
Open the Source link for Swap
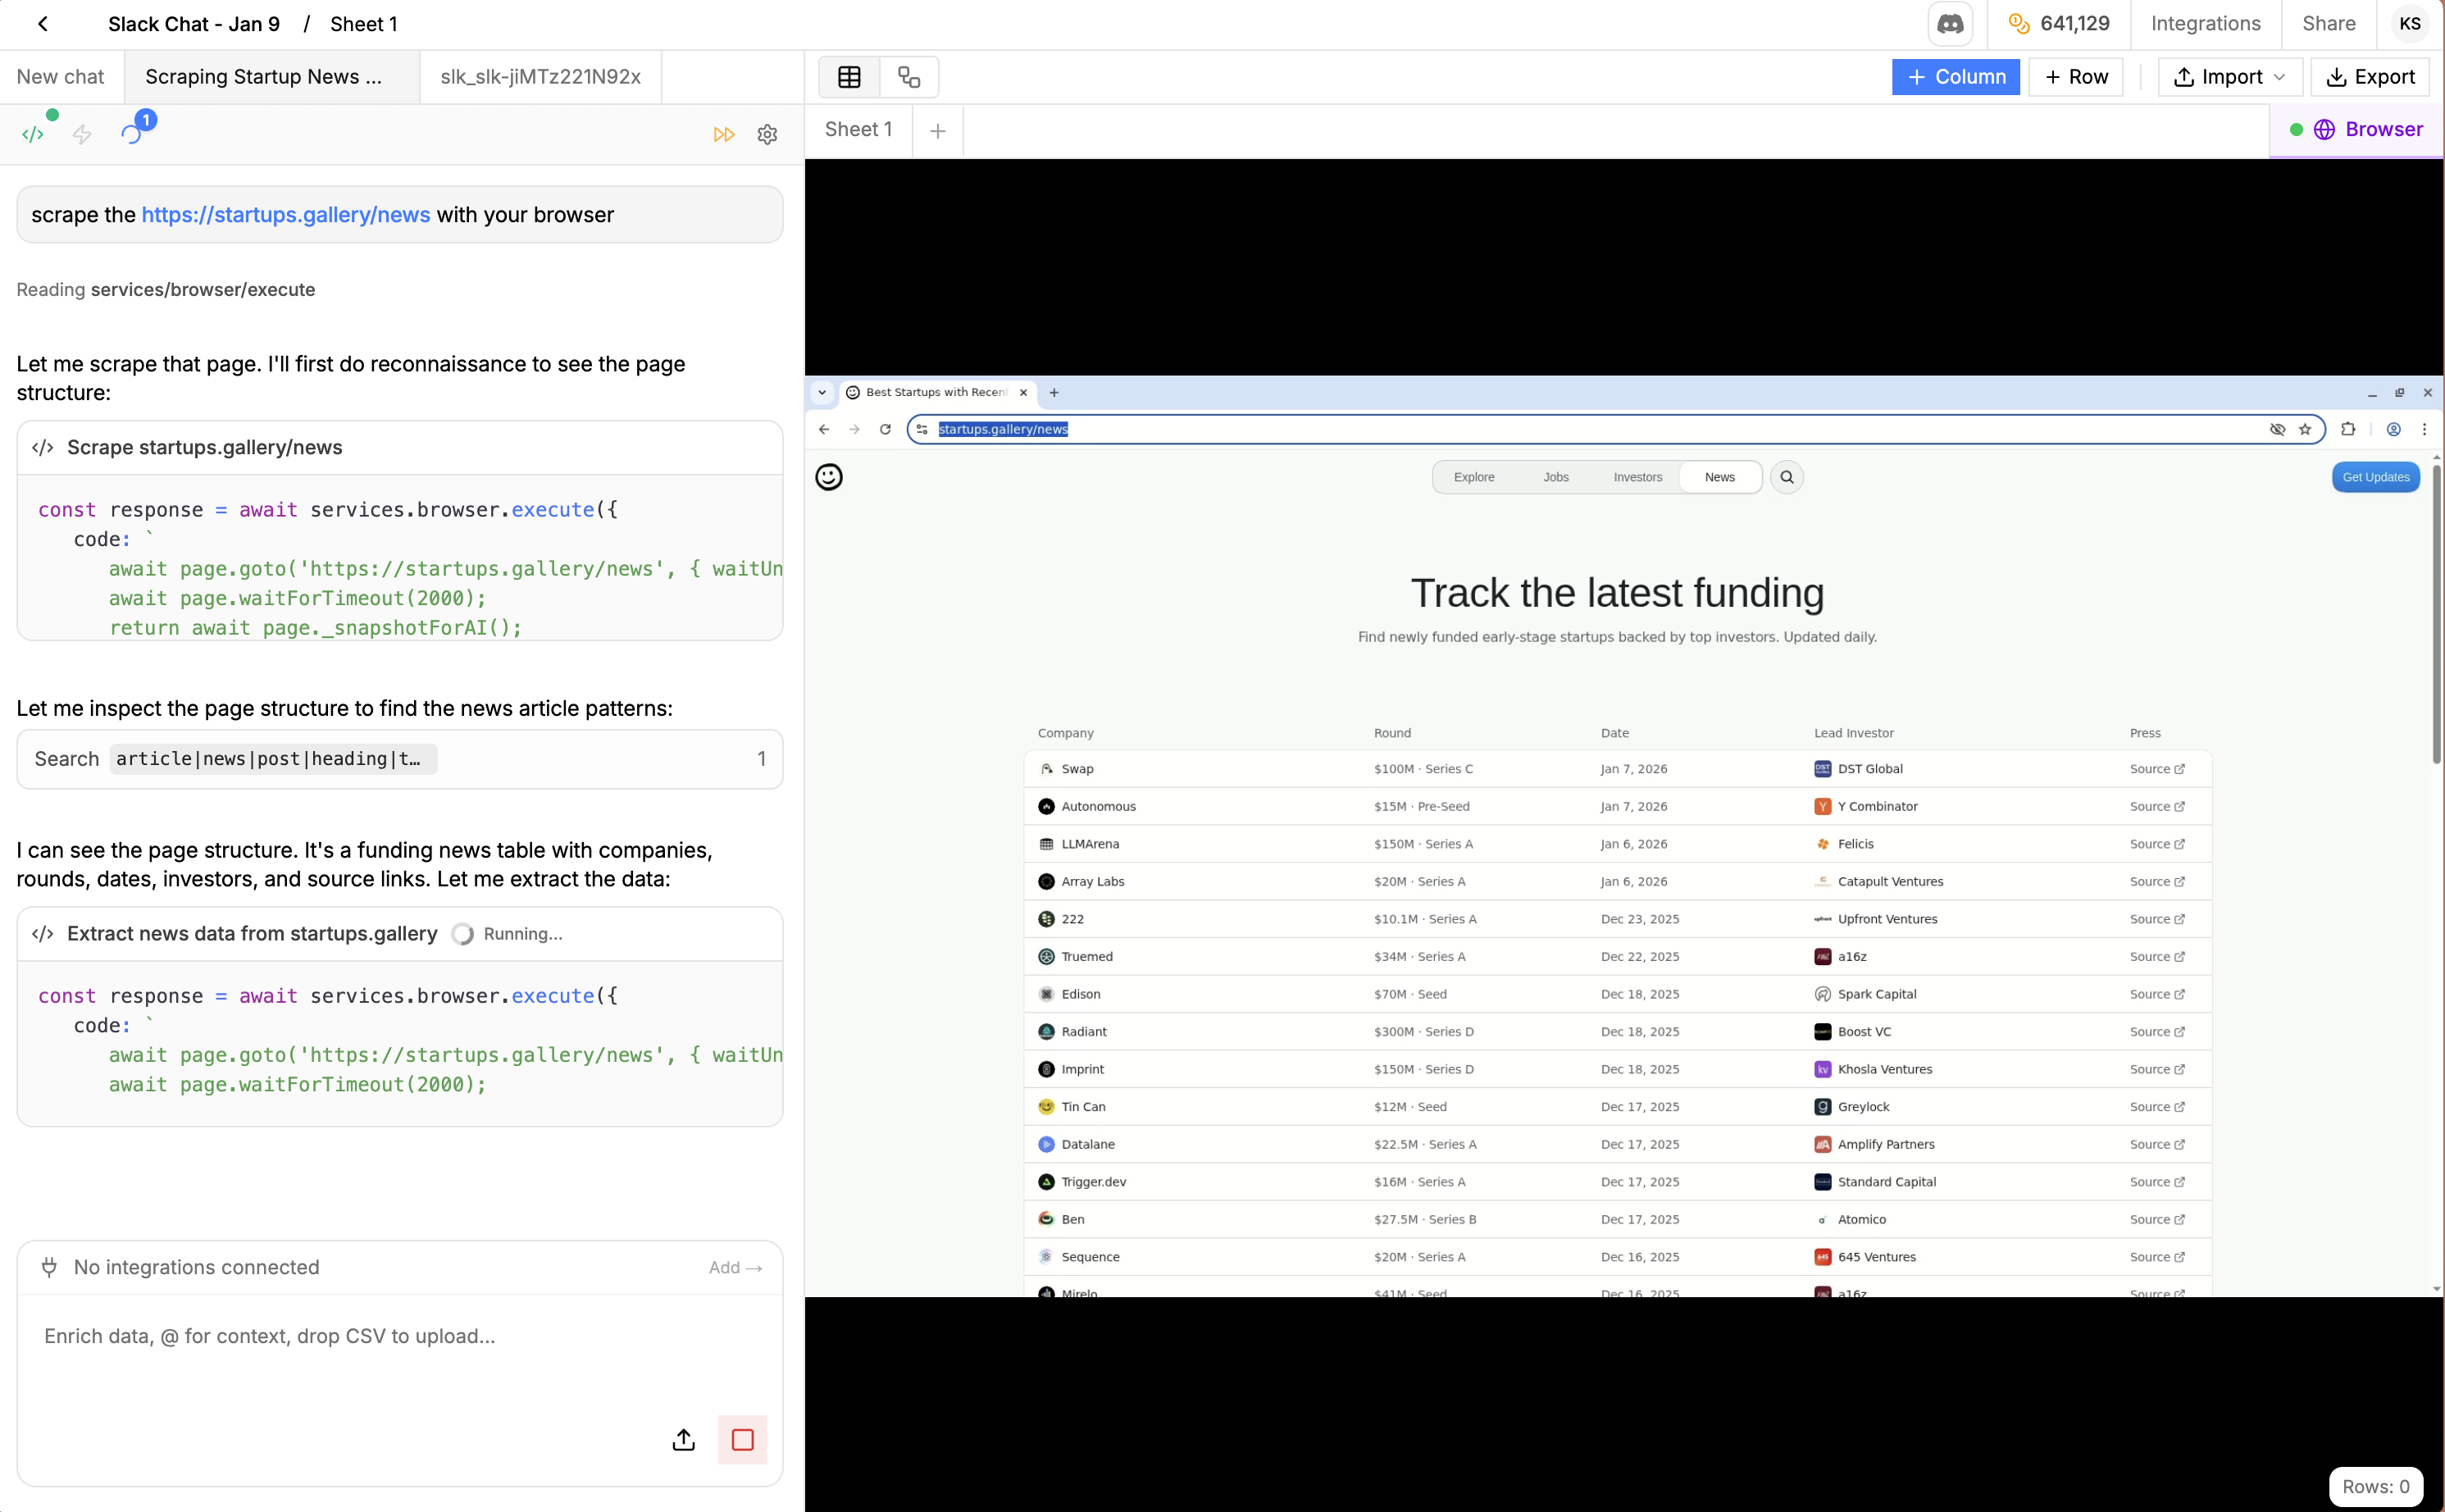(x=2156, y=768)
